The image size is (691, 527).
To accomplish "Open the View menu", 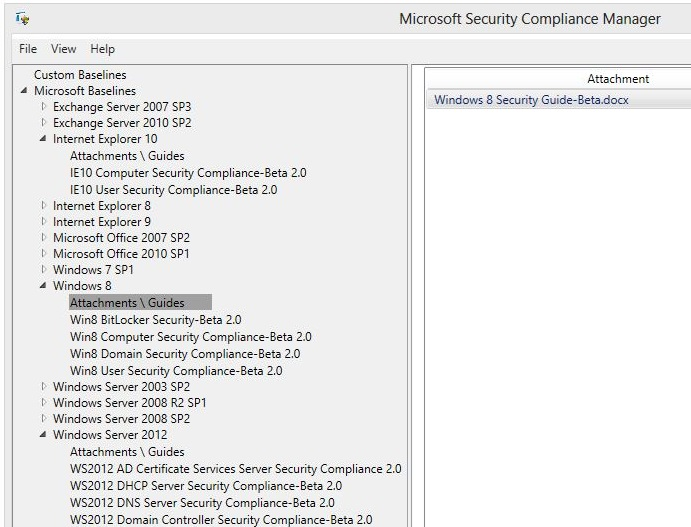I will [x=63, y=49].
